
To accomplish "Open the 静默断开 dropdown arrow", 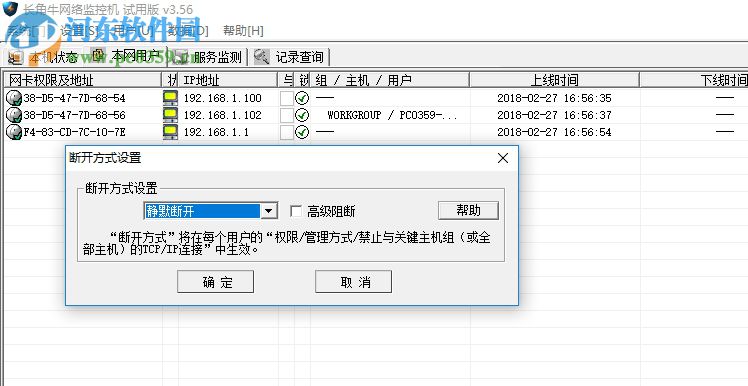I will coord(270,211).
